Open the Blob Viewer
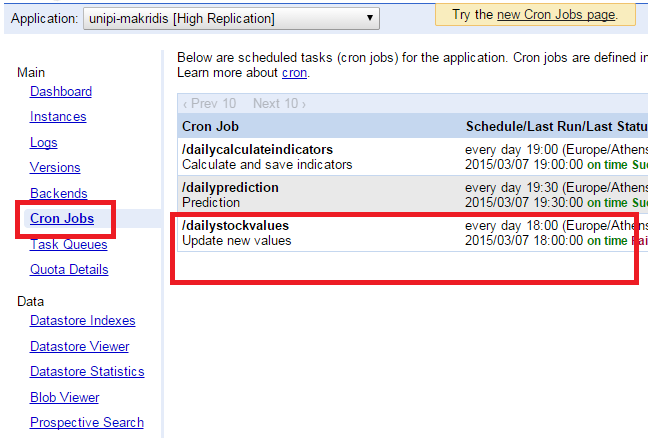The image size is (648, 438). click(64, 397)
